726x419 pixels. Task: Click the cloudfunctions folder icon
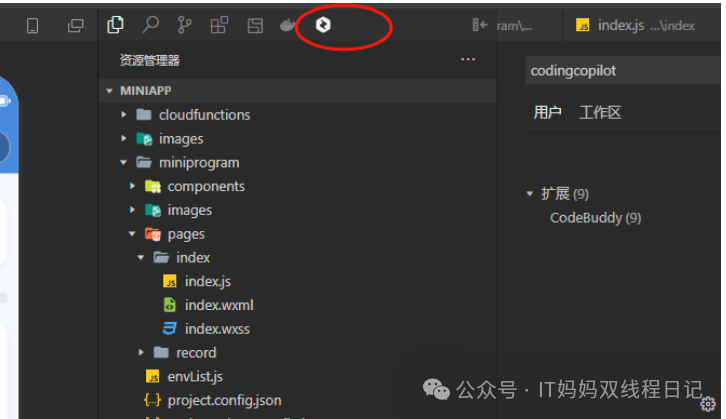coord(144,114)
